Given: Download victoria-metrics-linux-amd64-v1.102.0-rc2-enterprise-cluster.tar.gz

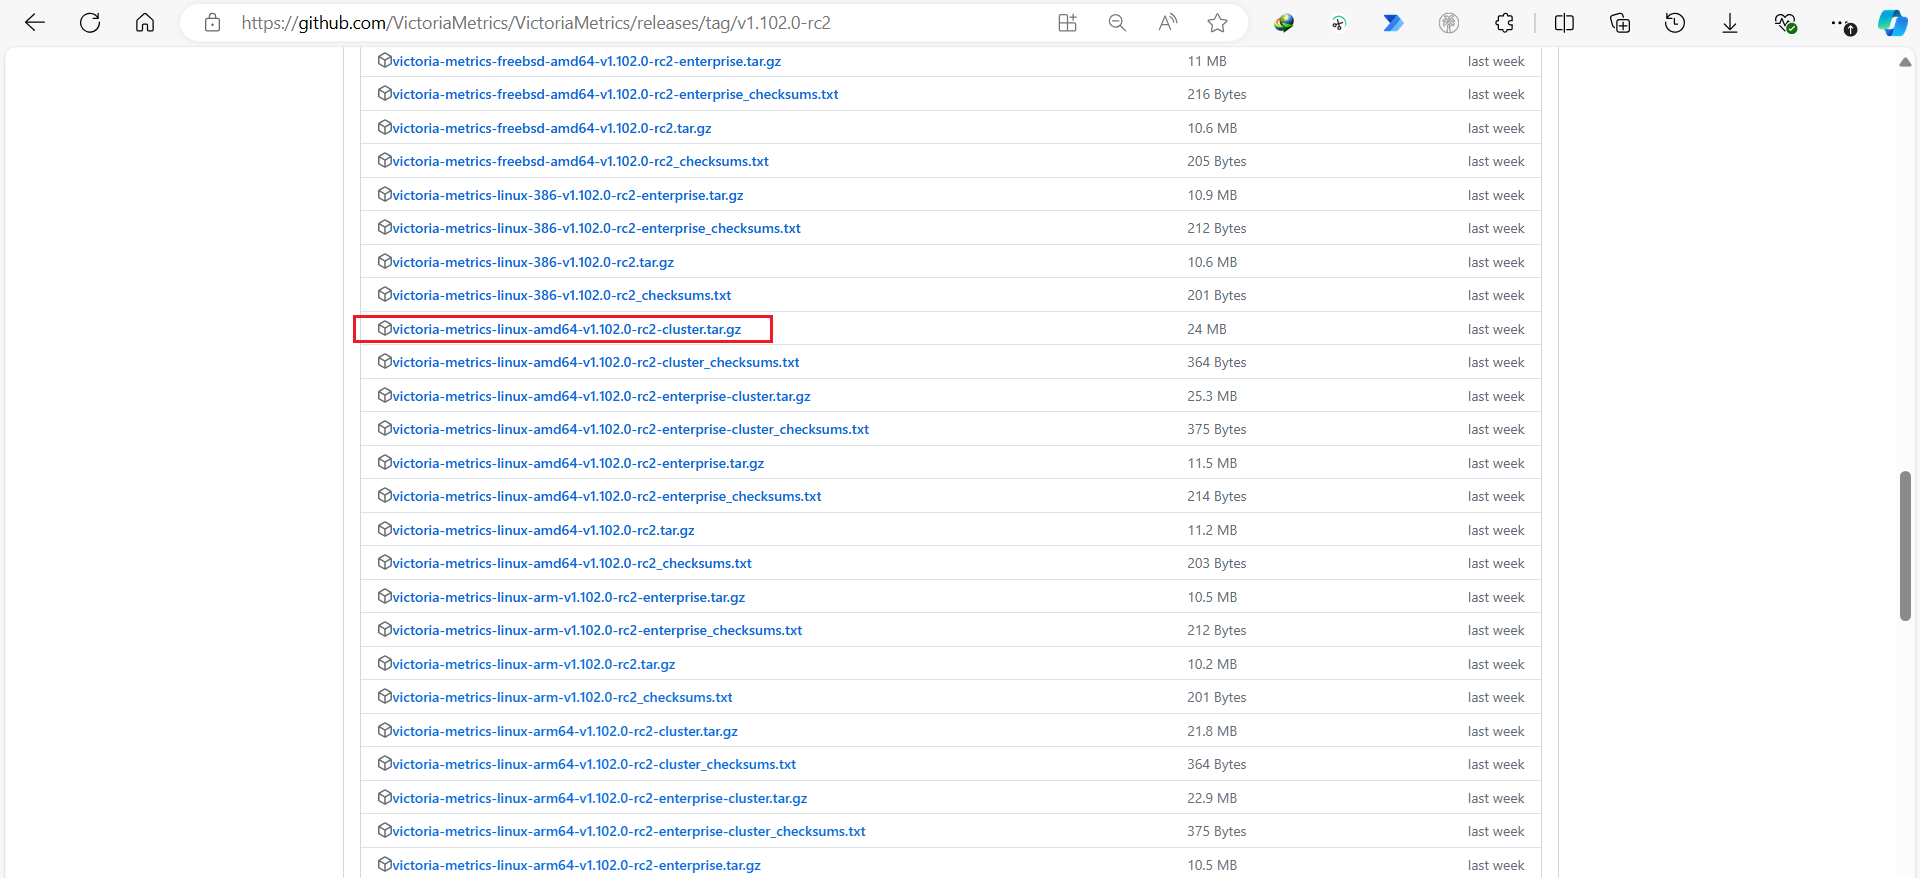Looking at the screenshot, I should (x=601, y=396).
